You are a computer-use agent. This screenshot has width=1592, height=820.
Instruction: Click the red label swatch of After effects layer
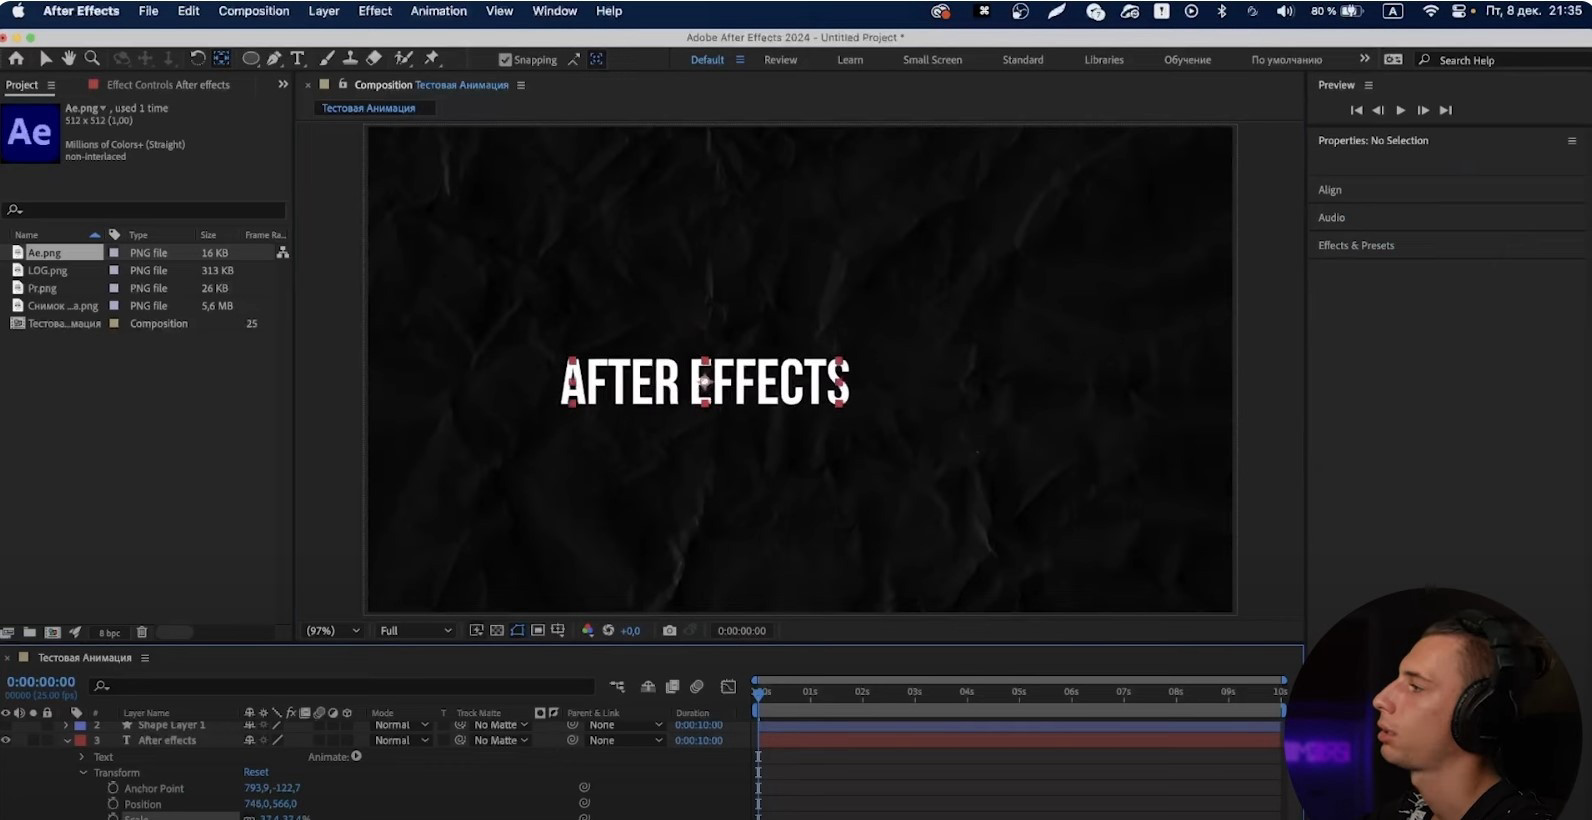coord(81,741)
